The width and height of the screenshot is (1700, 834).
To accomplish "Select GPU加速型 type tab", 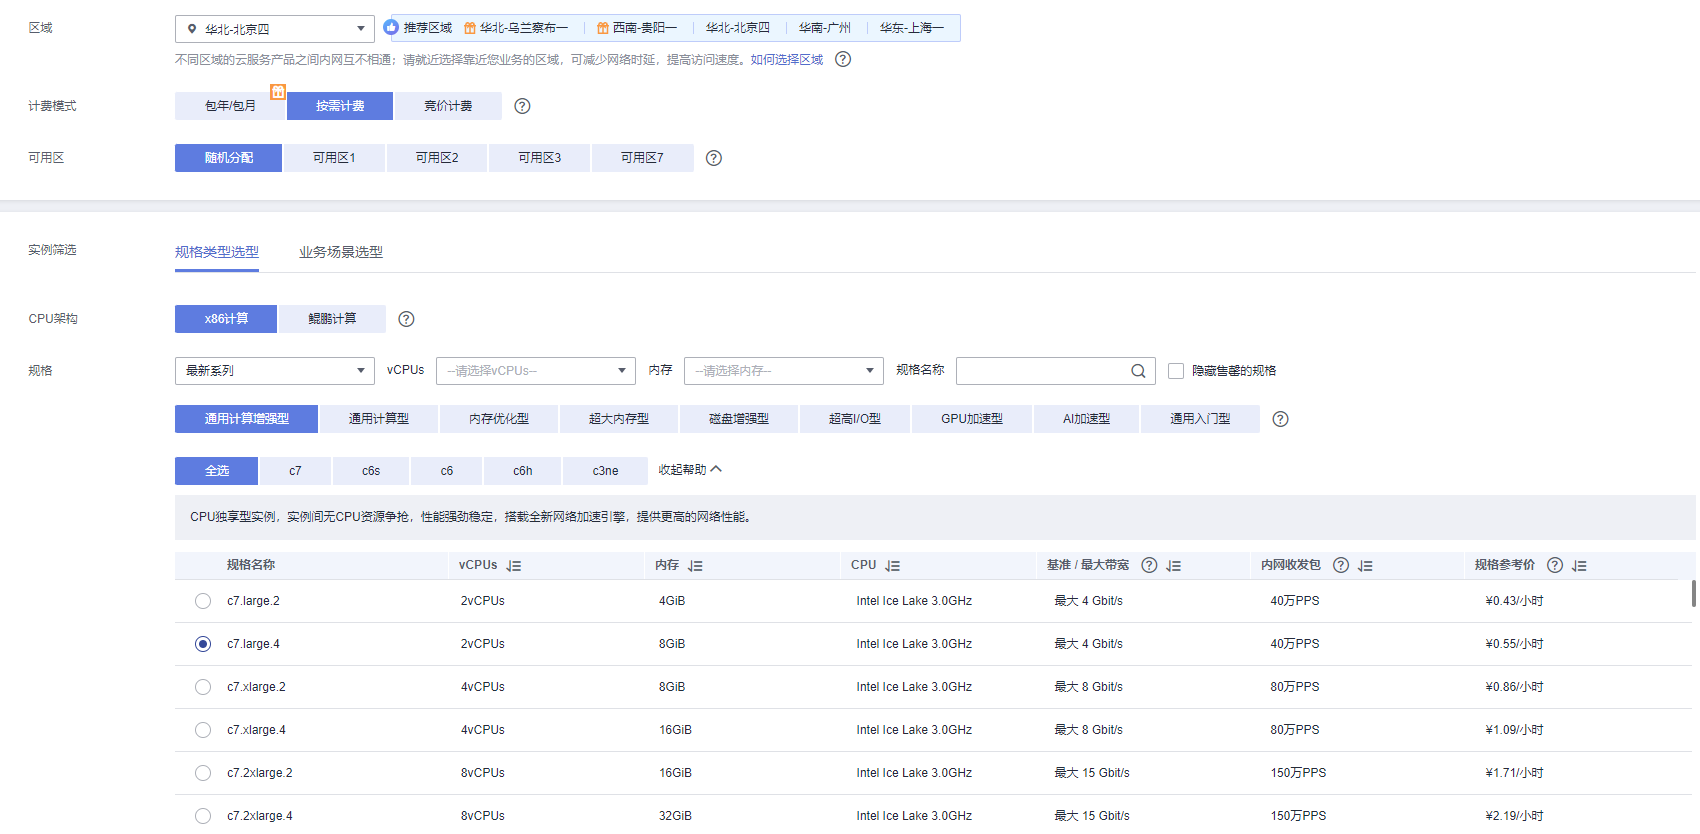I will coord(972,419).
